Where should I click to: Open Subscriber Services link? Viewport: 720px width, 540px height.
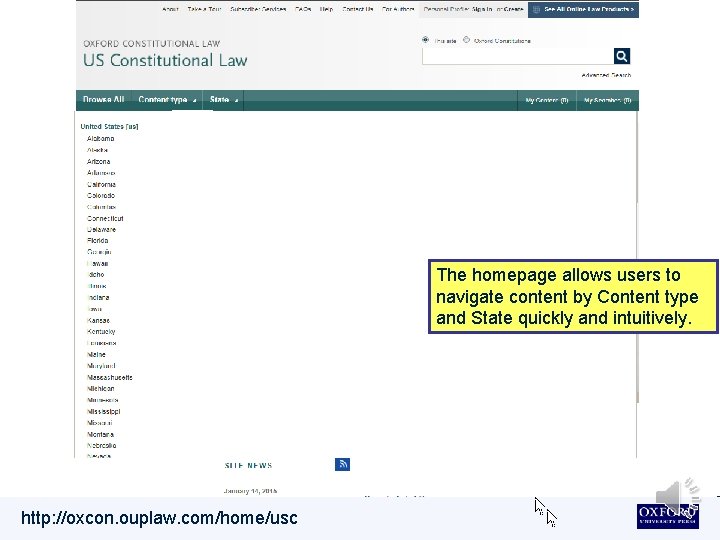(x=258, y=9)
